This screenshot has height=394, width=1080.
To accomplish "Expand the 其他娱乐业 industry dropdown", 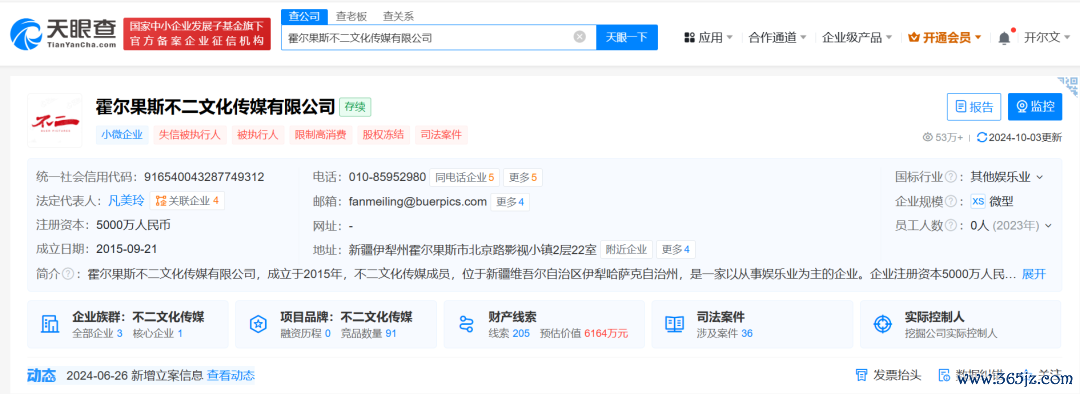I will coord(1039,177).
